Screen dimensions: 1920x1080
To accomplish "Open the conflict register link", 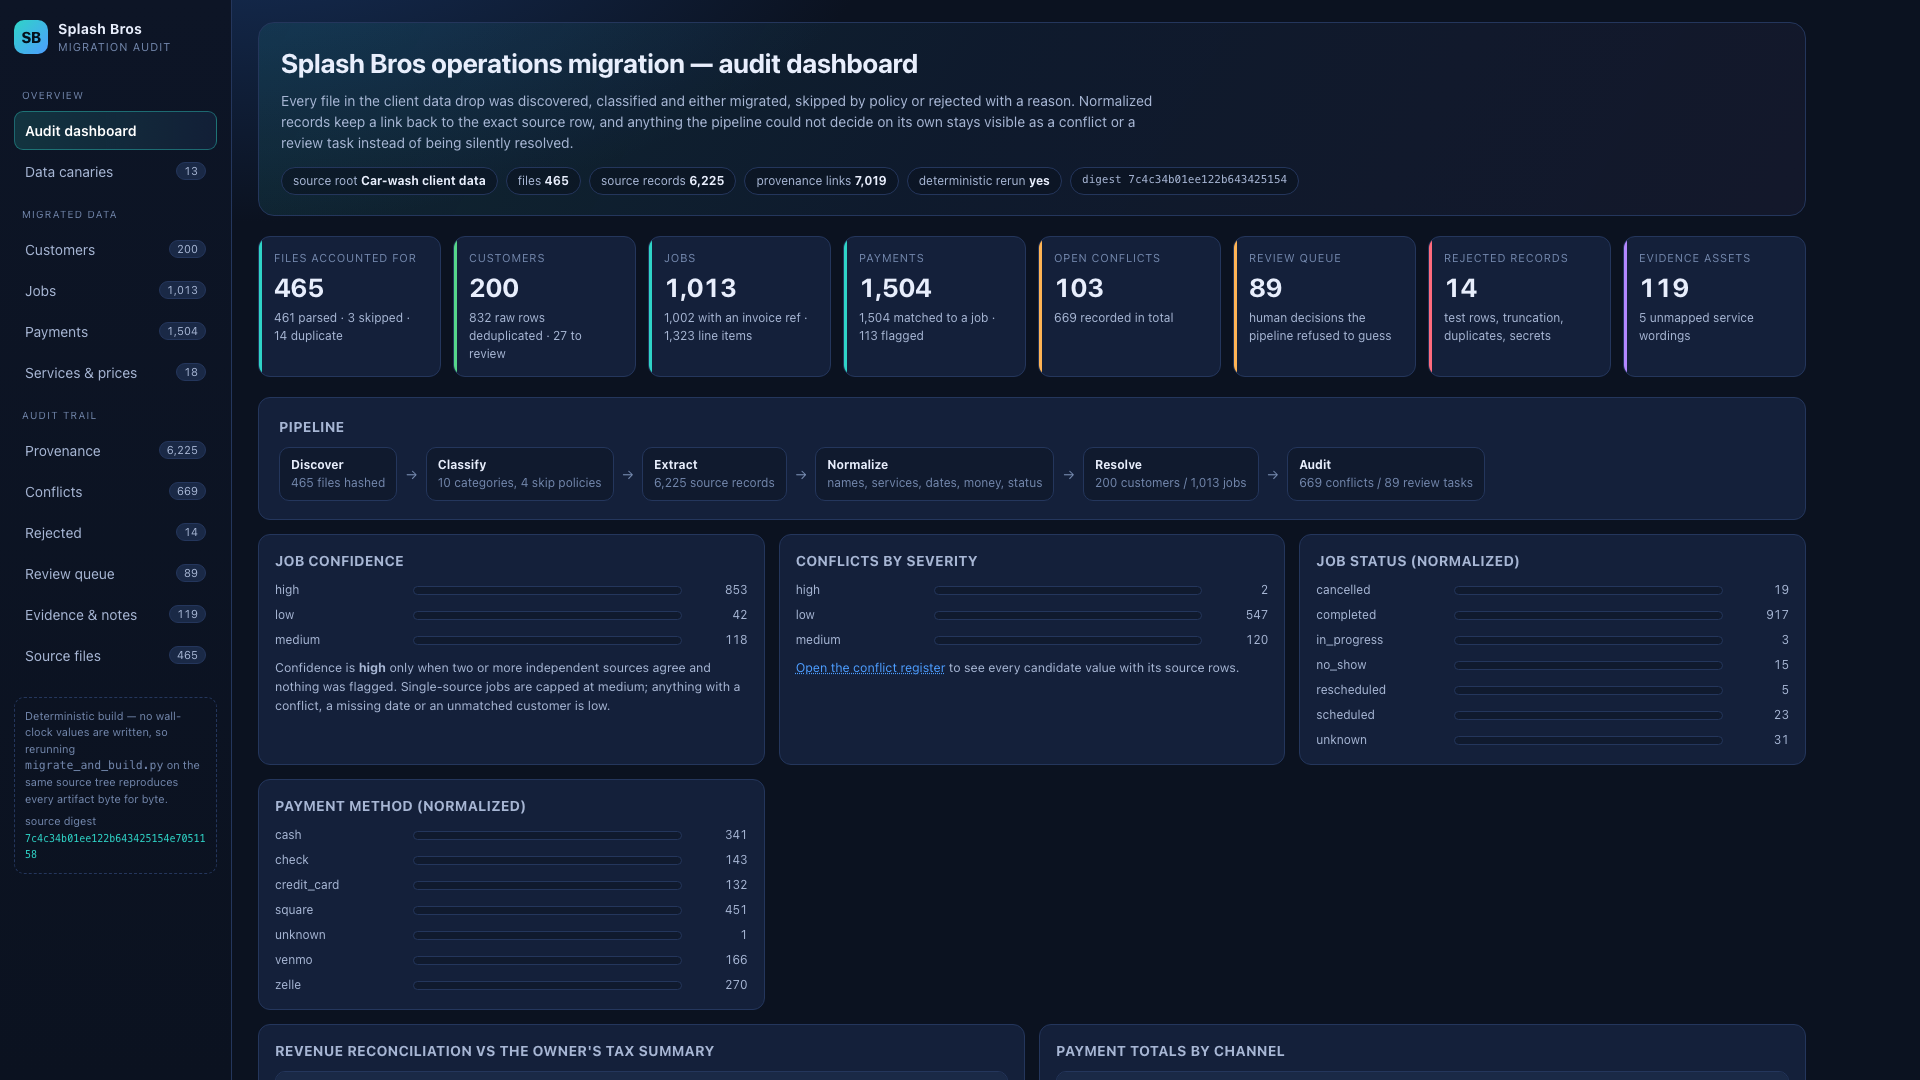I will [x=870, y=668].
